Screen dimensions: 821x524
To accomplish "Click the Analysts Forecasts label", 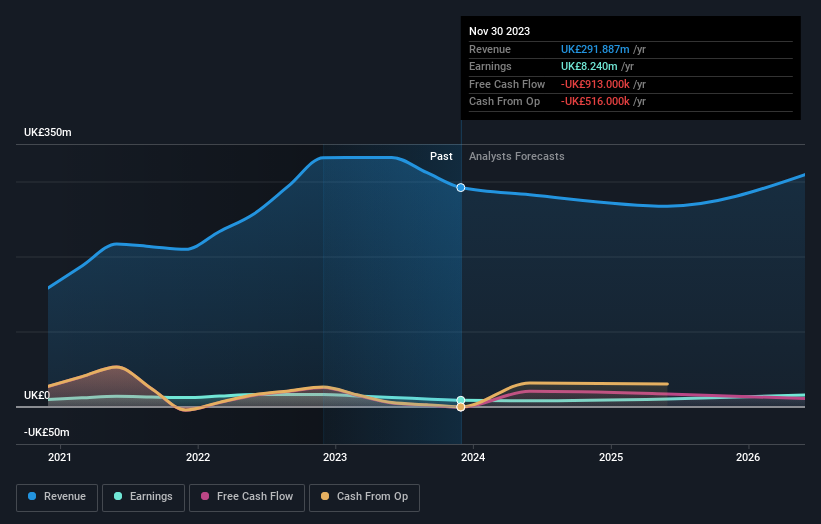I will [517, 156].
